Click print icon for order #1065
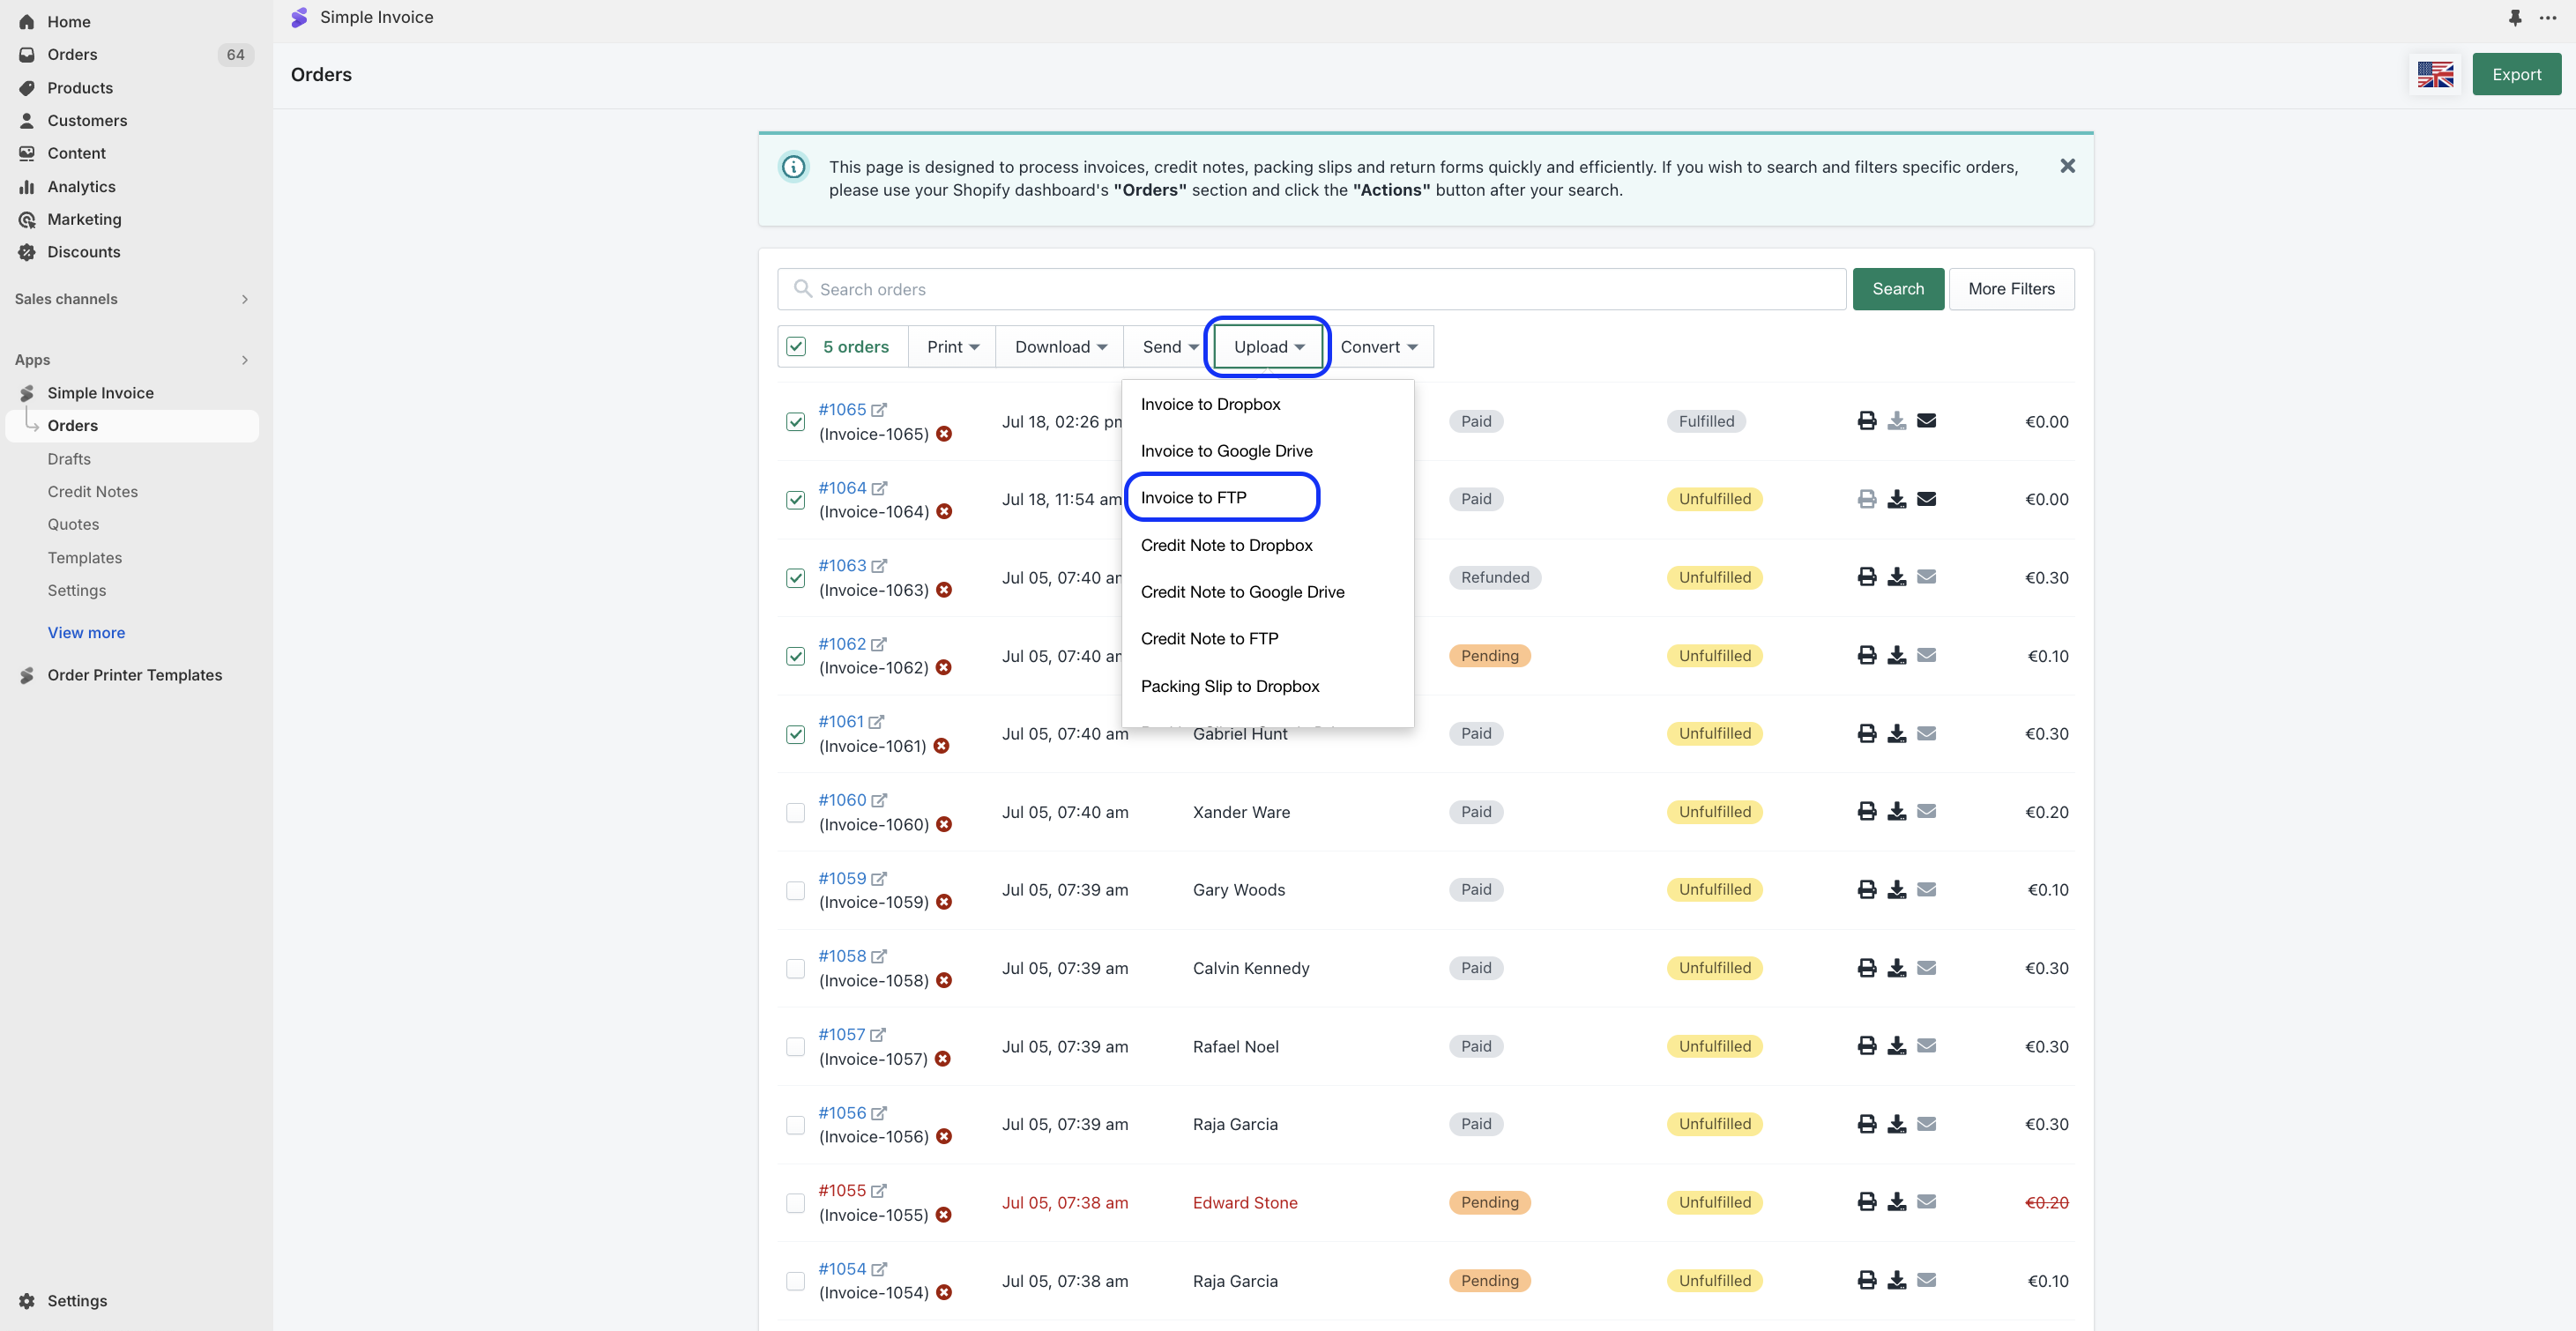The width and height of the screenshot is (2576, 1331). coord(1866,421)
